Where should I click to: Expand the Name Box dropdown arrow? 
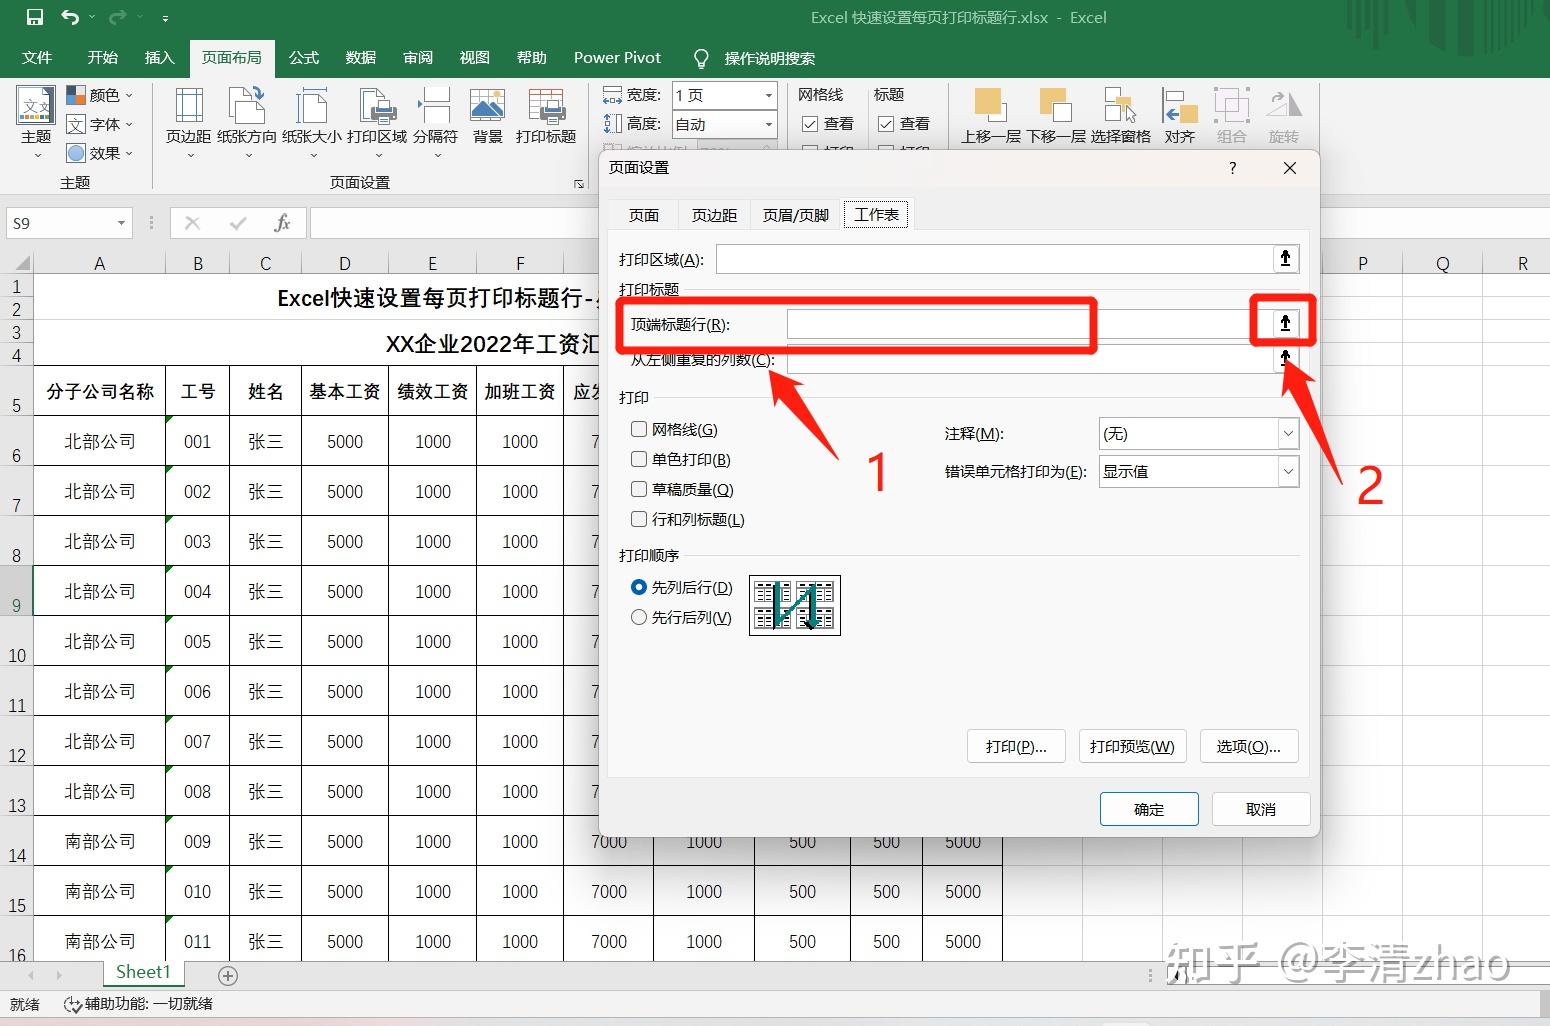pos(121,223)
